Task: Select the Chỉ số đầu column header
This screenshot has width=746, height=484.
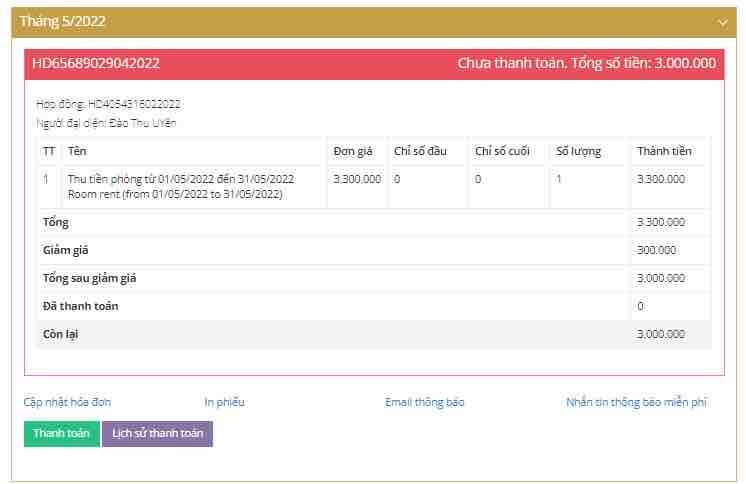Action: point(420,151)
